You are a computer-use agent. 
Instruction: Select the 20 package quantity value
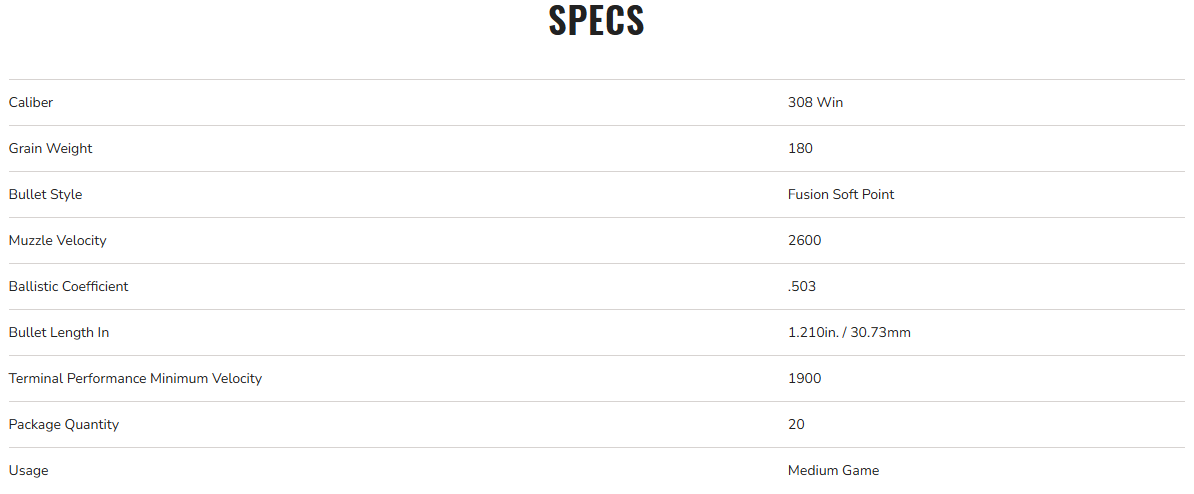tap(796, 424)
